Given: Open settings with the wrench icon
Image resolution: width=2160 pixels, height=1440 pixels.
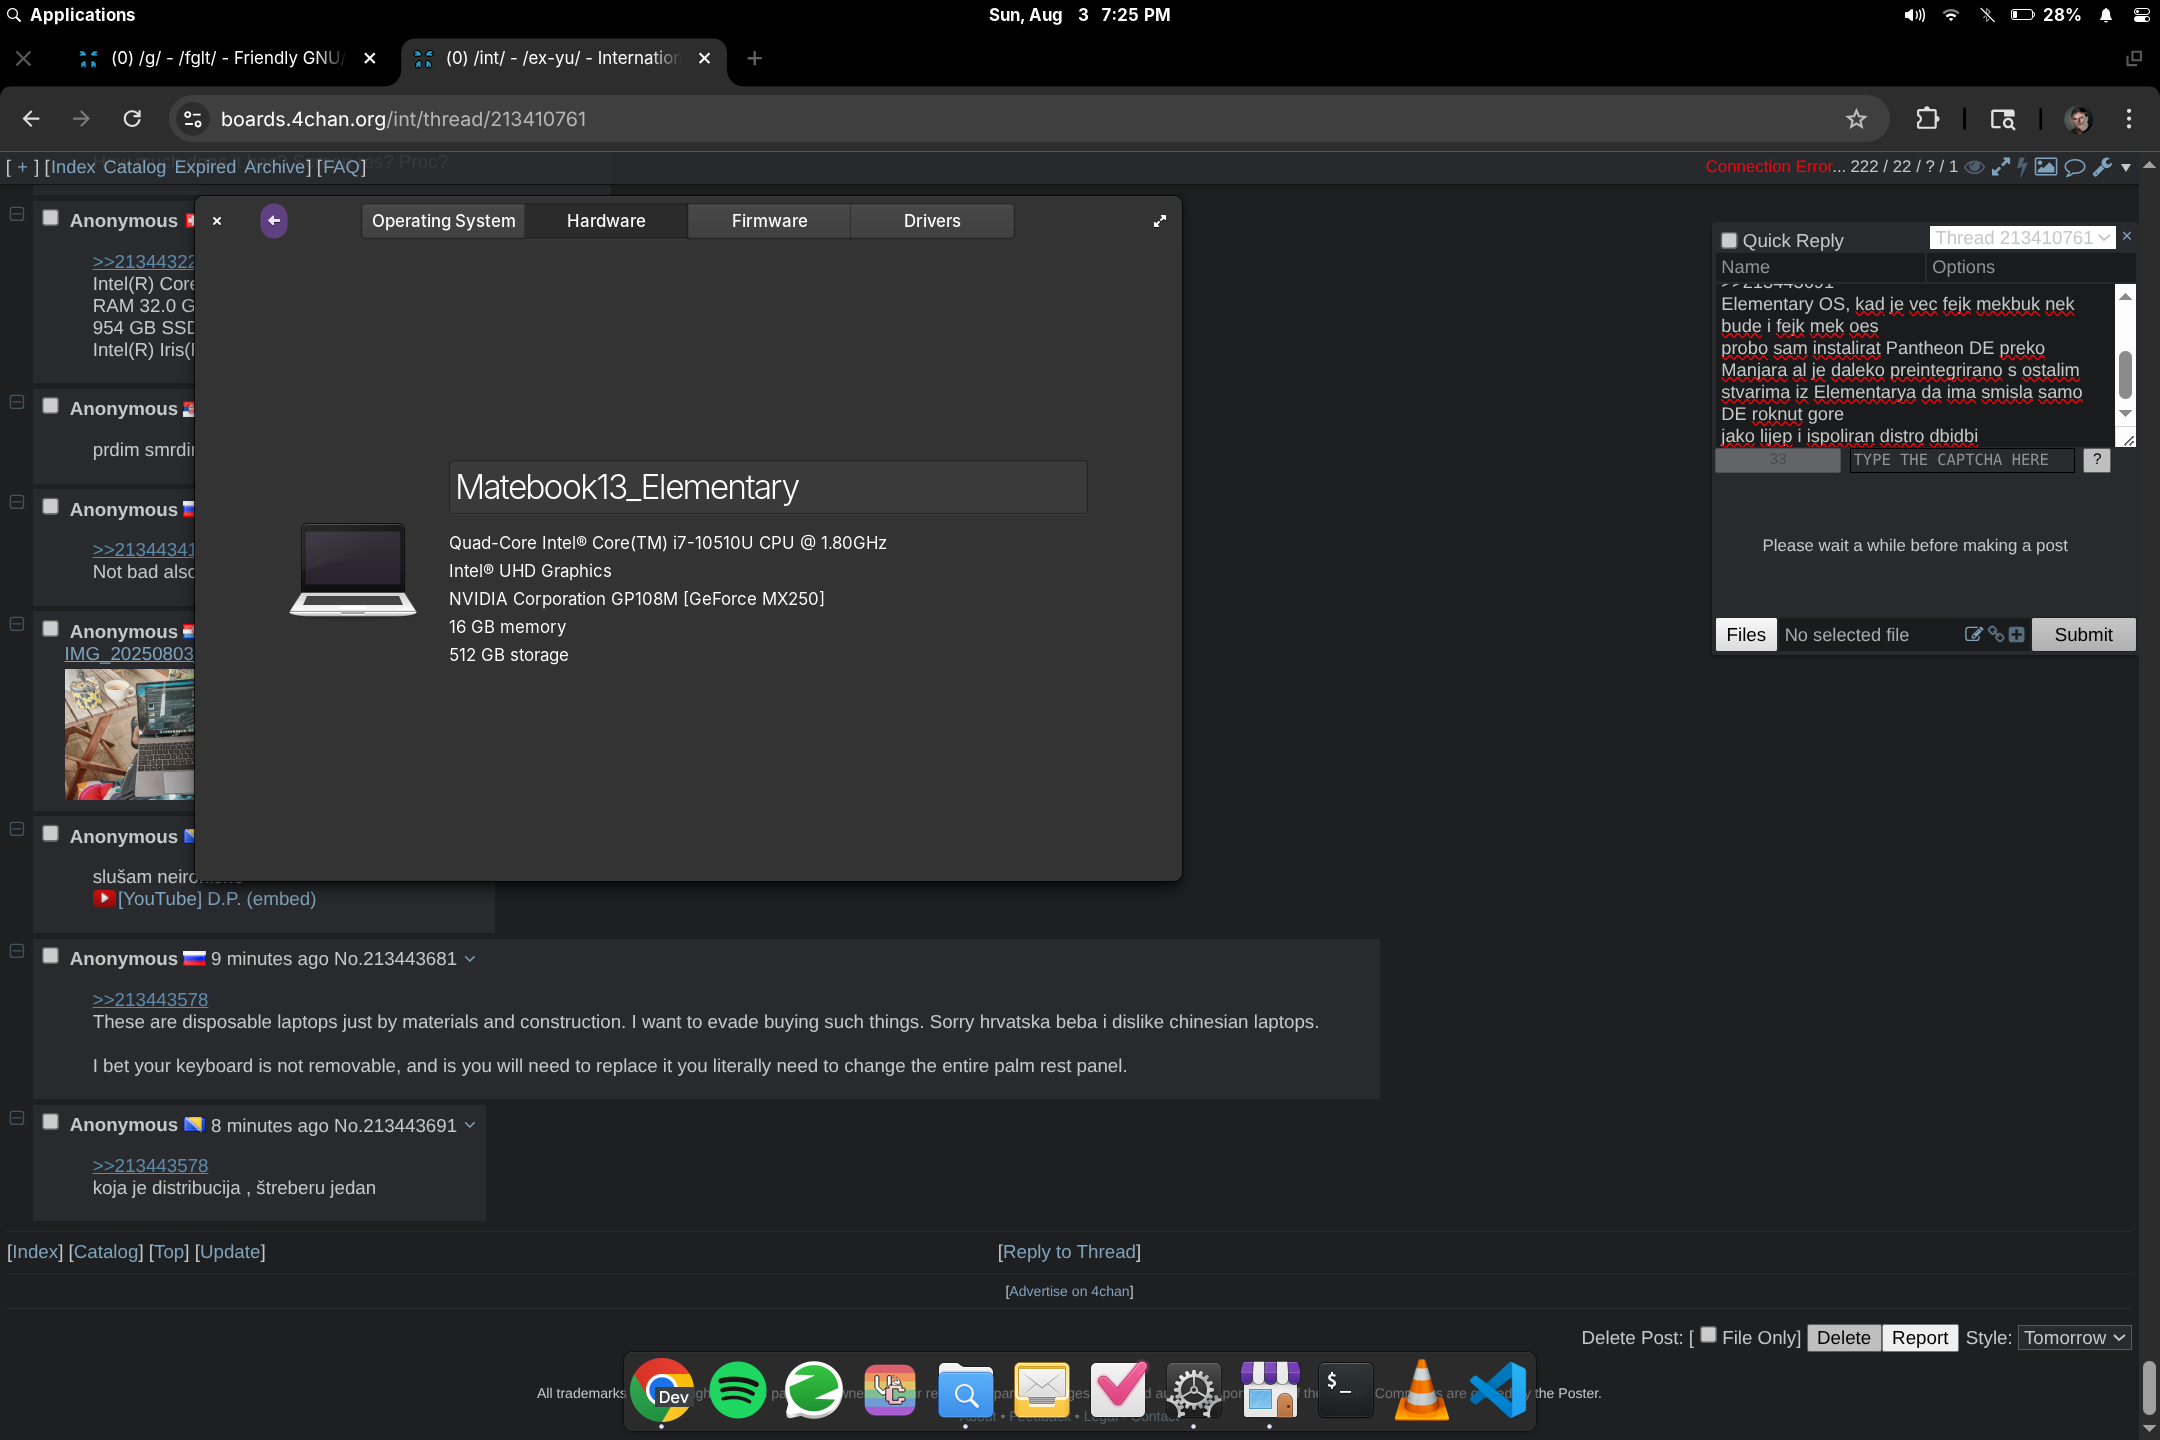Looking at the screenshot, I should [2102, 167].
